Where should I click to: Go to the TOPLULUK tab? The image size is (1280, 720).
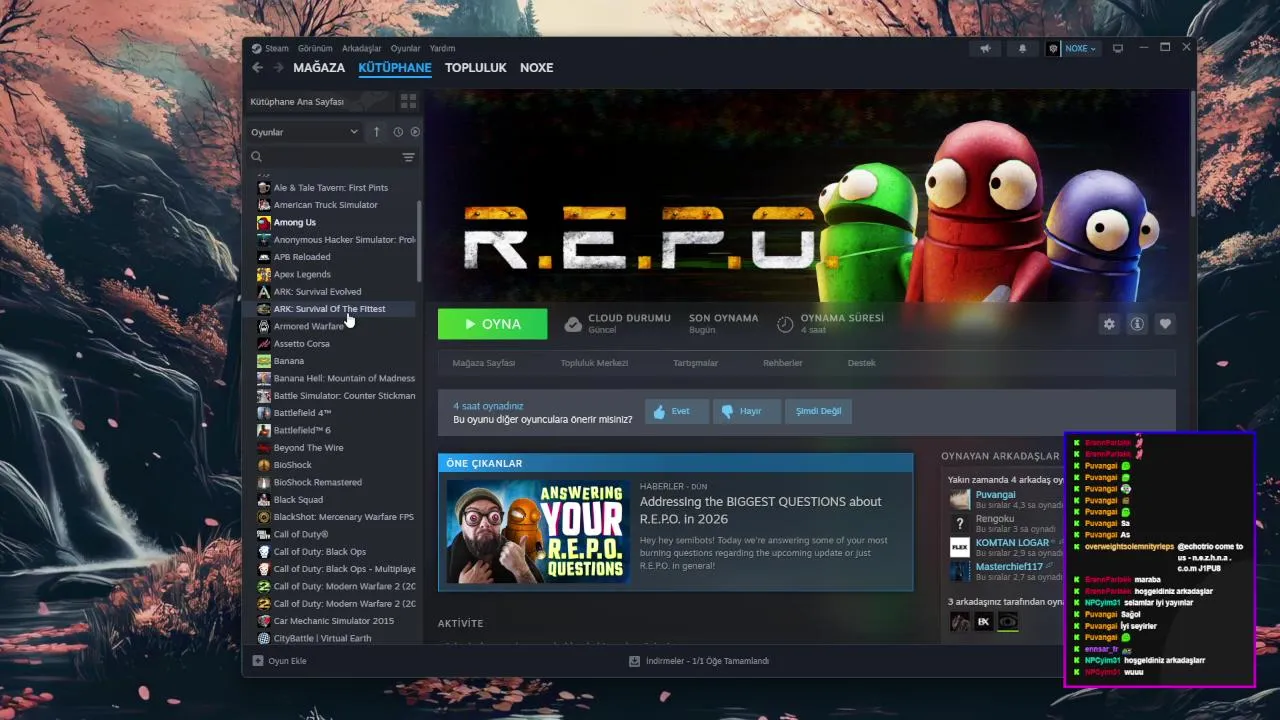476,68
